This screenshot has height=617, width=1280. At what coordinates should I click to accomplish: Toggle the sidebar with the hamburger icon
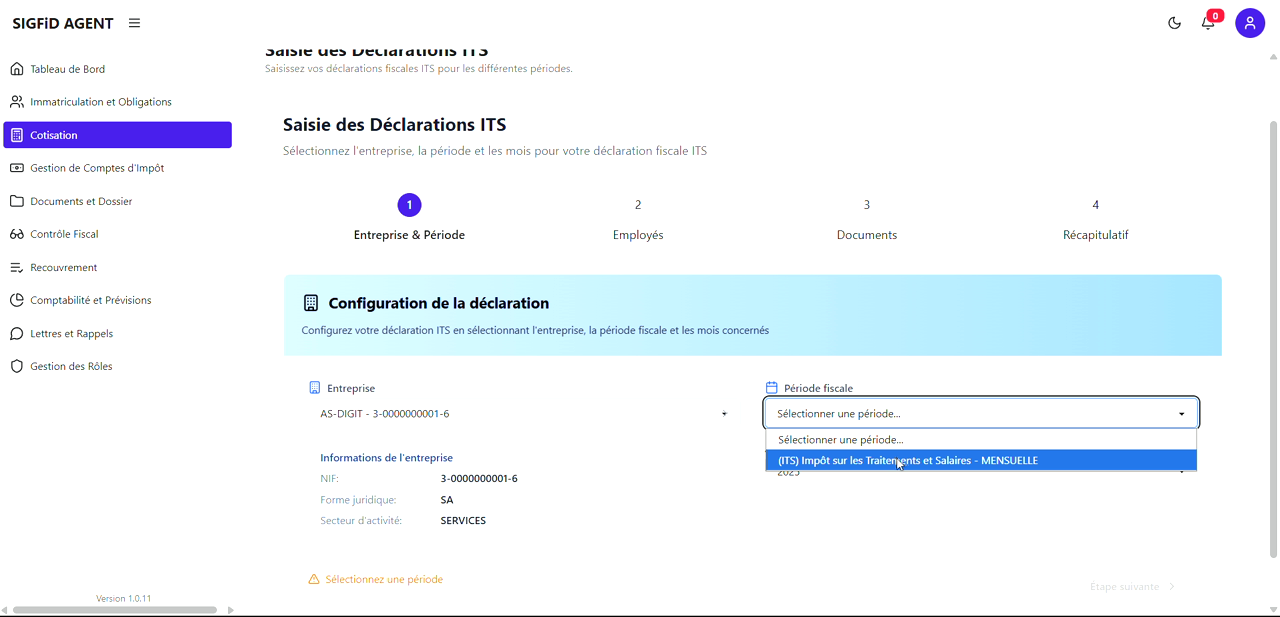[134, 22]
